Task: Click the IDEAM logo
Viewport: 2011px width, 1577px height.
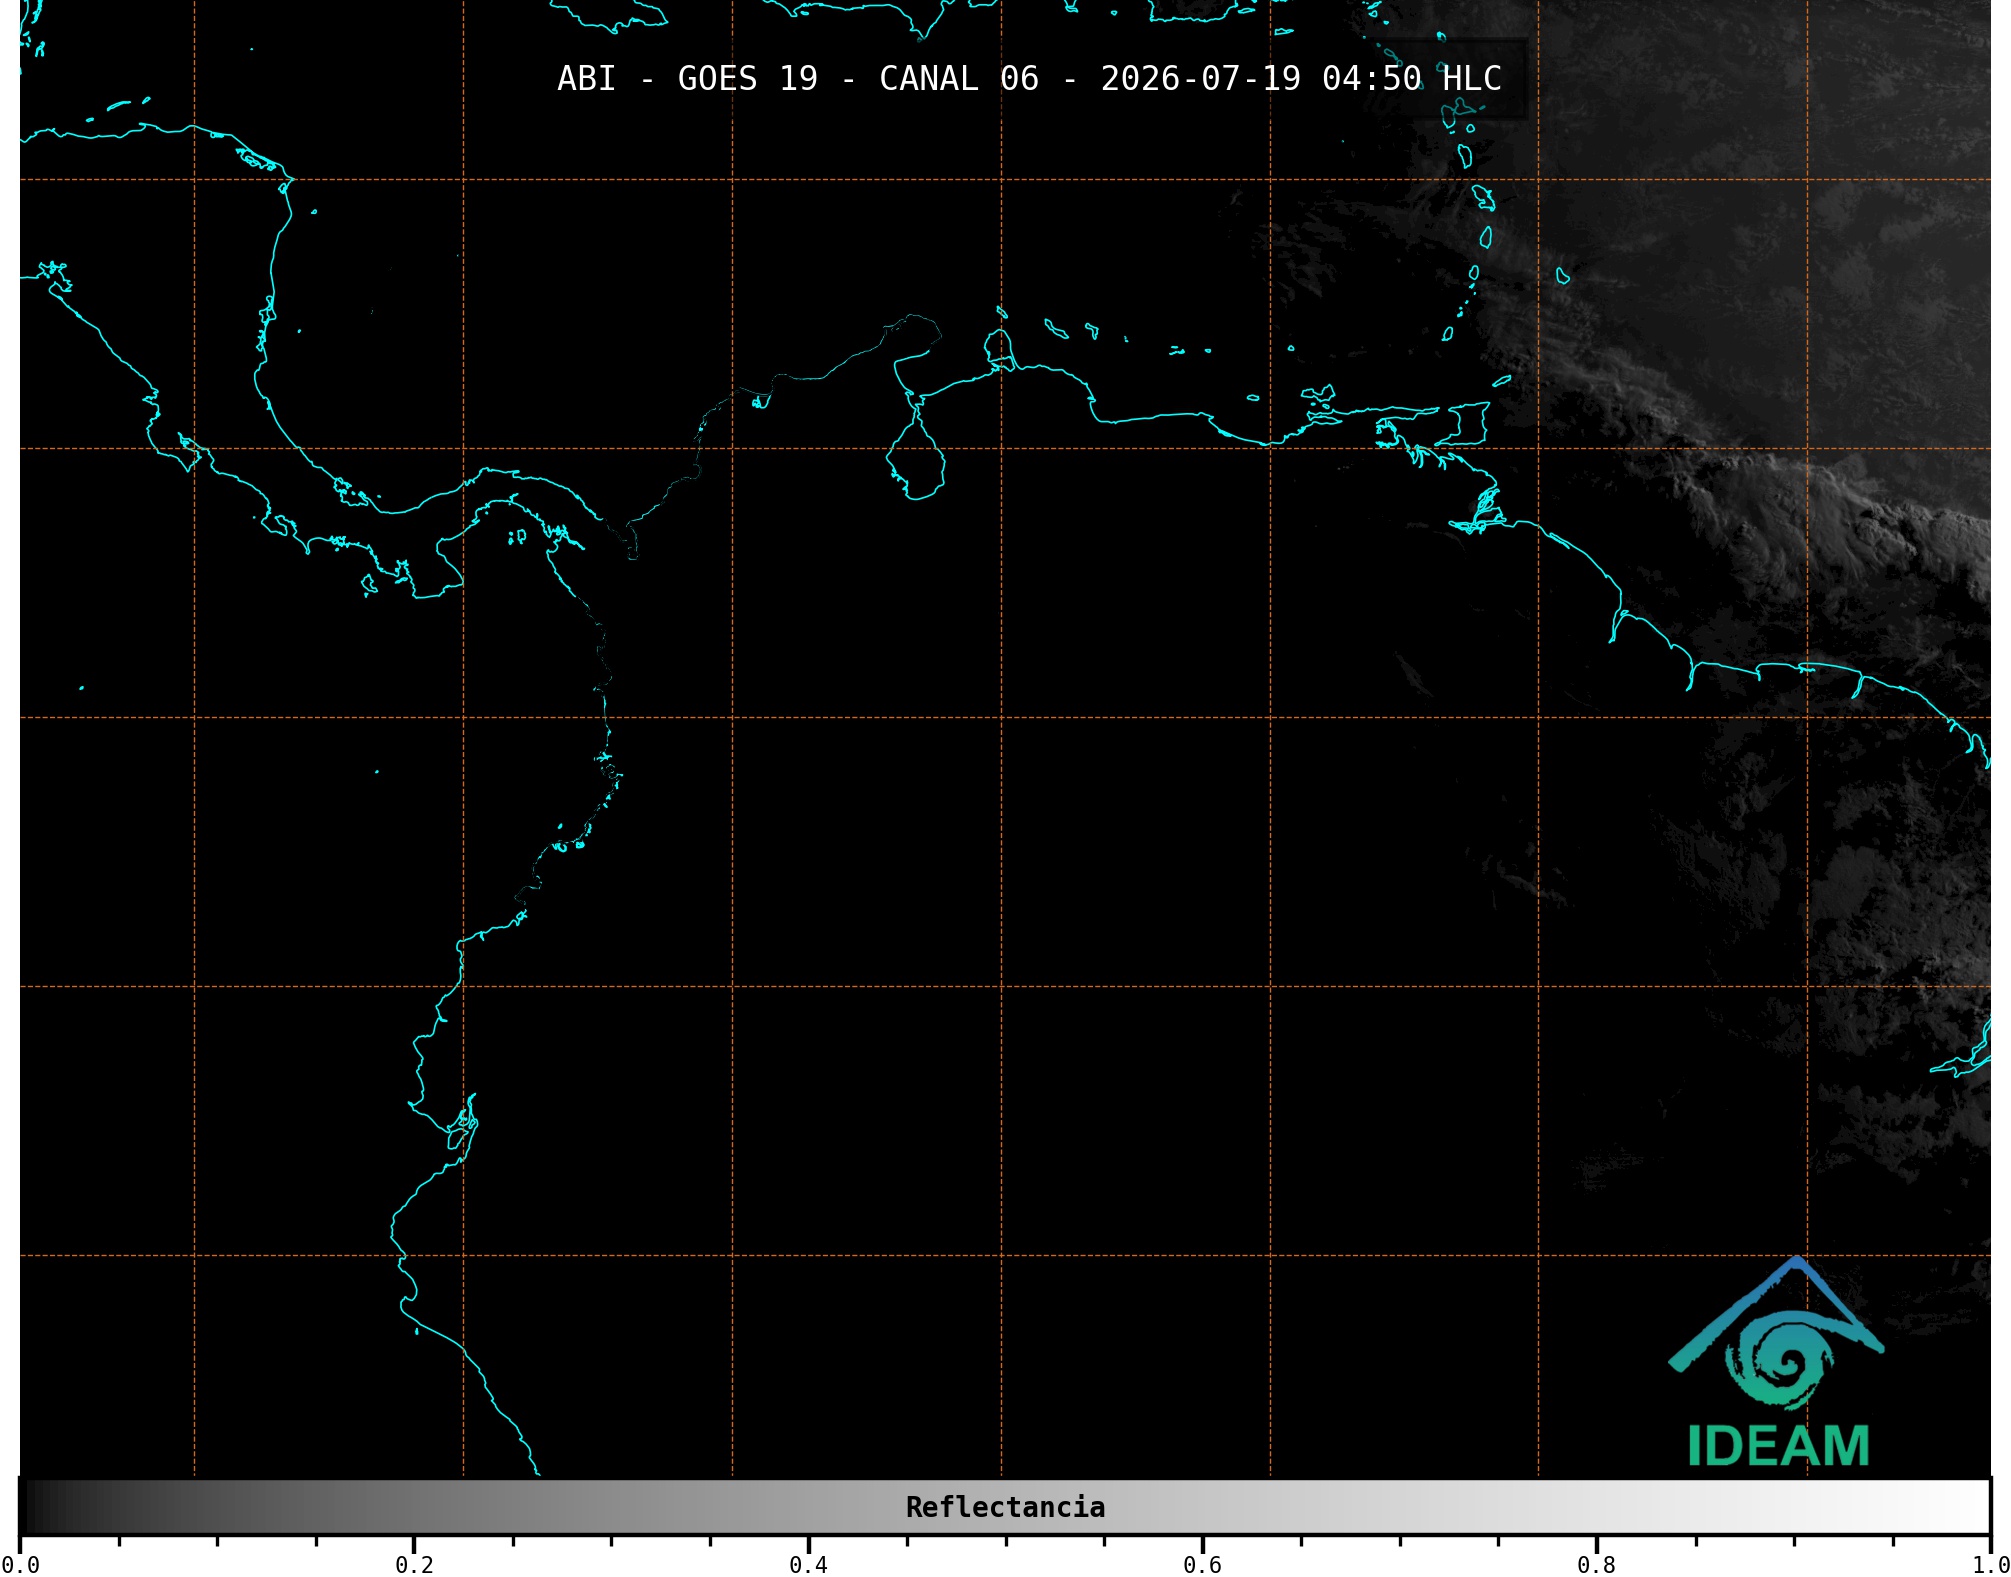Action: (1777, 1362)
